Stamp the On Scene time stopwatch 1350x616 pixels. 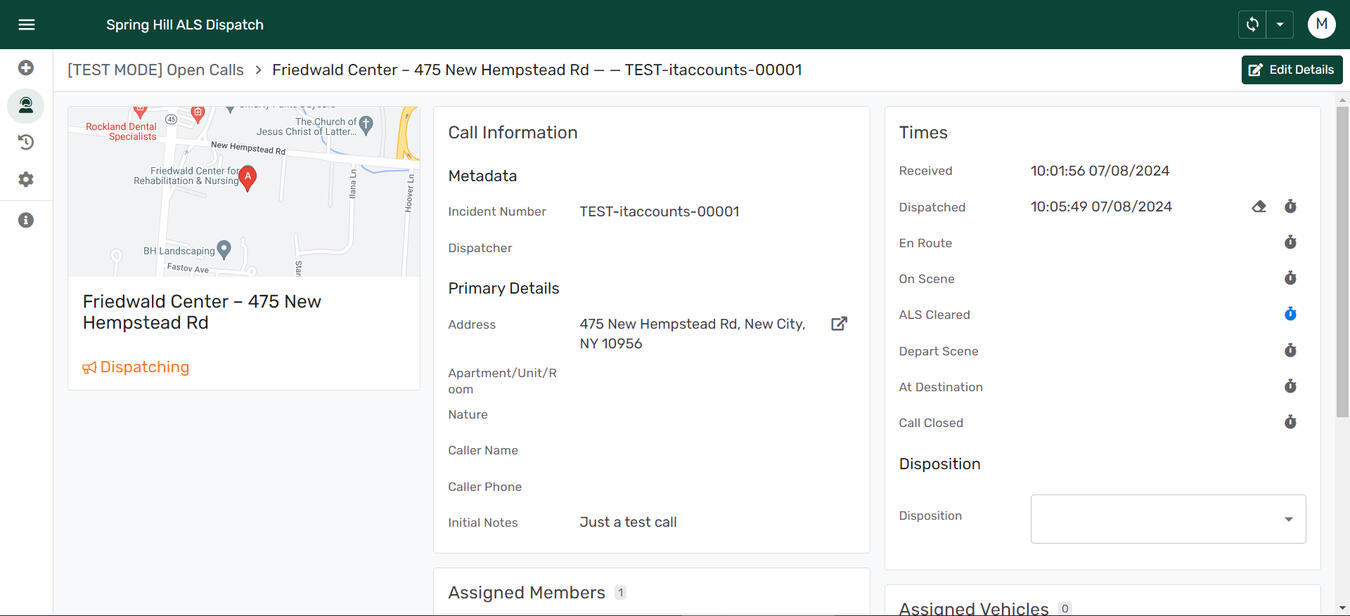coord(1290,279)
